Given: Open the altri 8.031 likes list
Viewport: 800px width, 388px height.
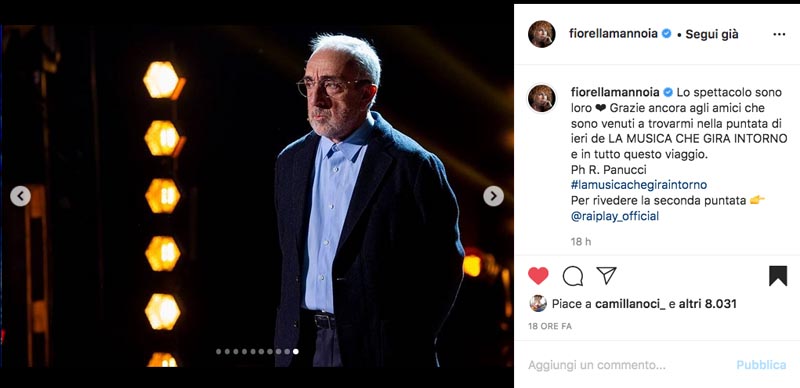Looking at the screenshot, I should 708,304.
